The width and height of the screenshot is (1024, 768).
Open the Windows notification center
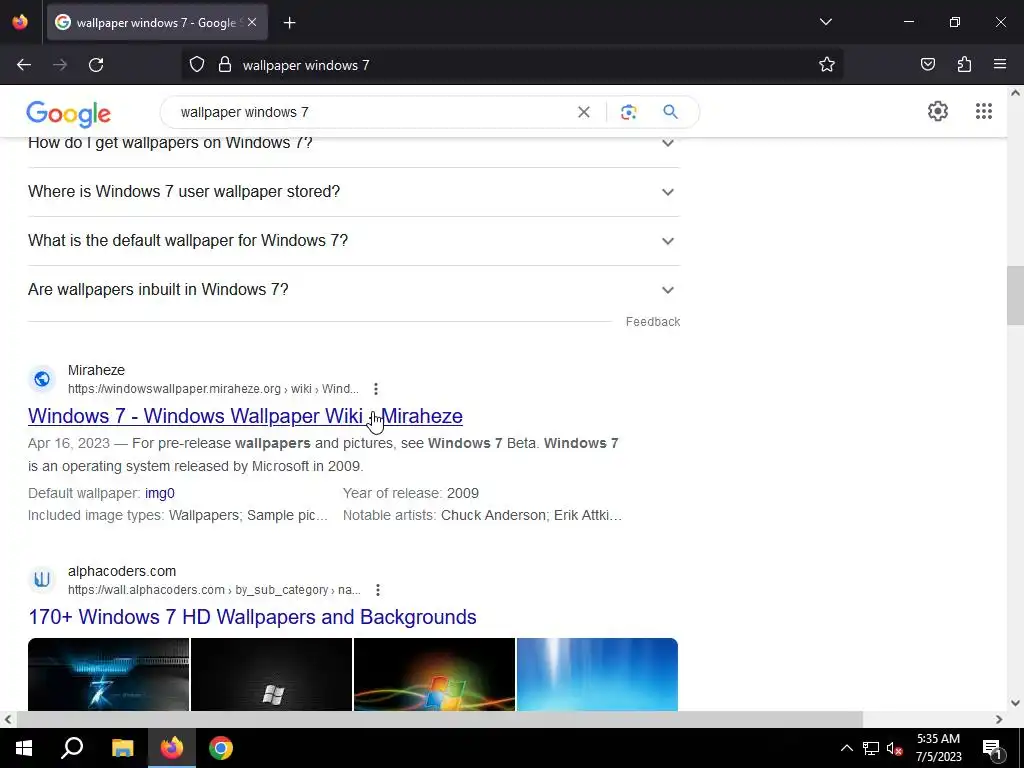992,749
